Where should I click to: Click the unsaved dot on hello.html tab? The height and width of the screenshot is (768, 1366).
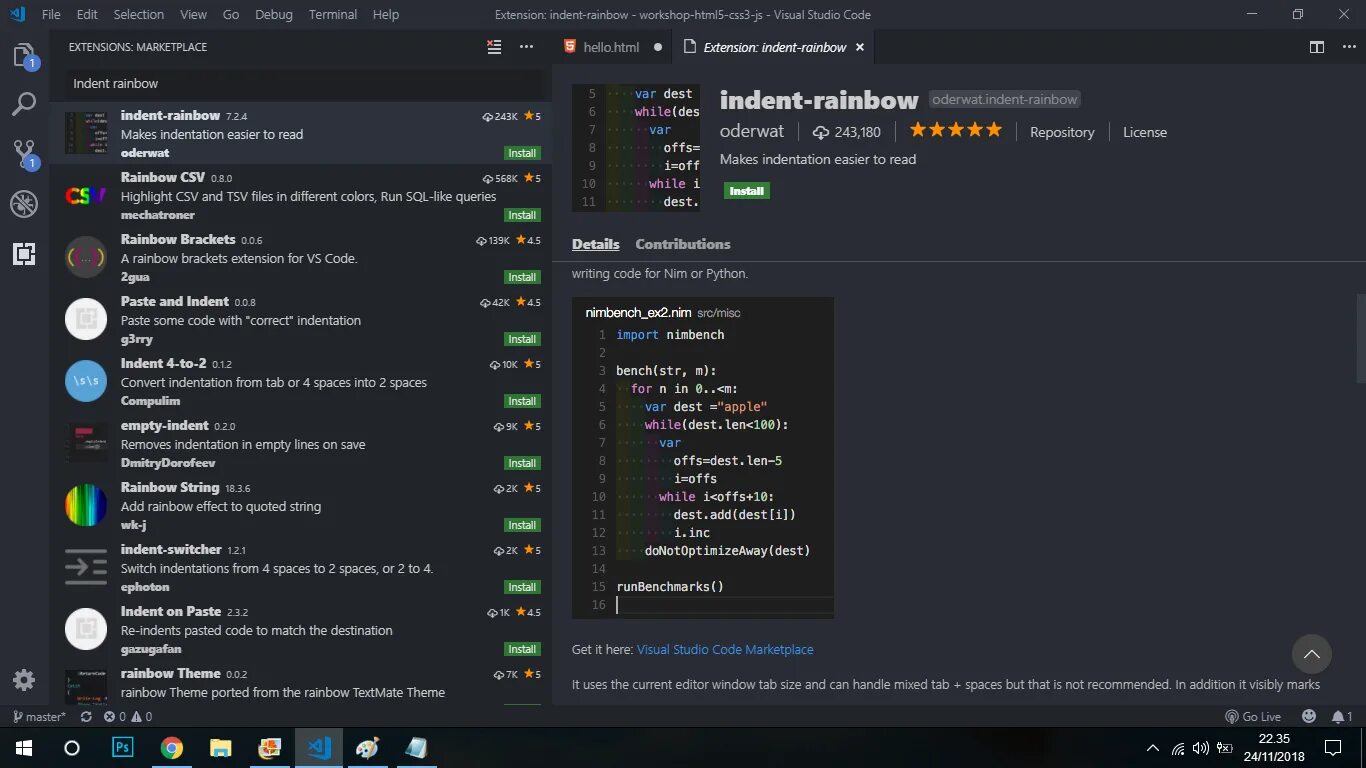point(657,47)
